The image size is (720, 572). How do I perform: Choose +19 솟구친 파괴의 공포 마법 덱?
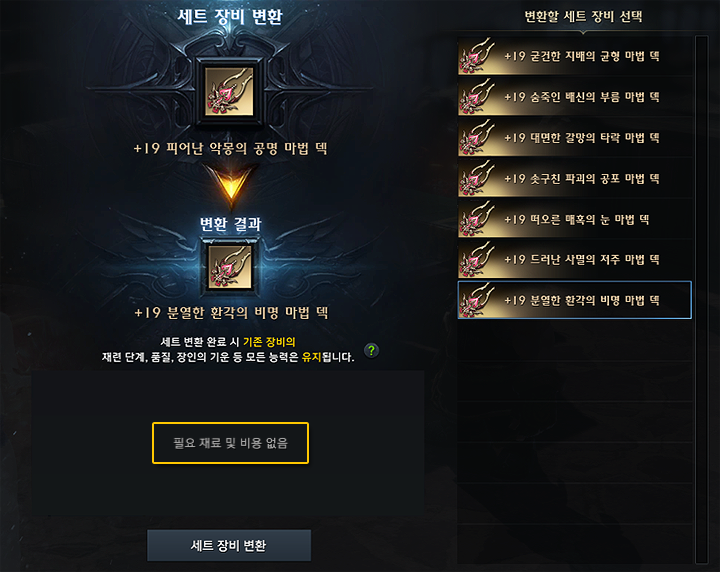[x=575, y=179]
